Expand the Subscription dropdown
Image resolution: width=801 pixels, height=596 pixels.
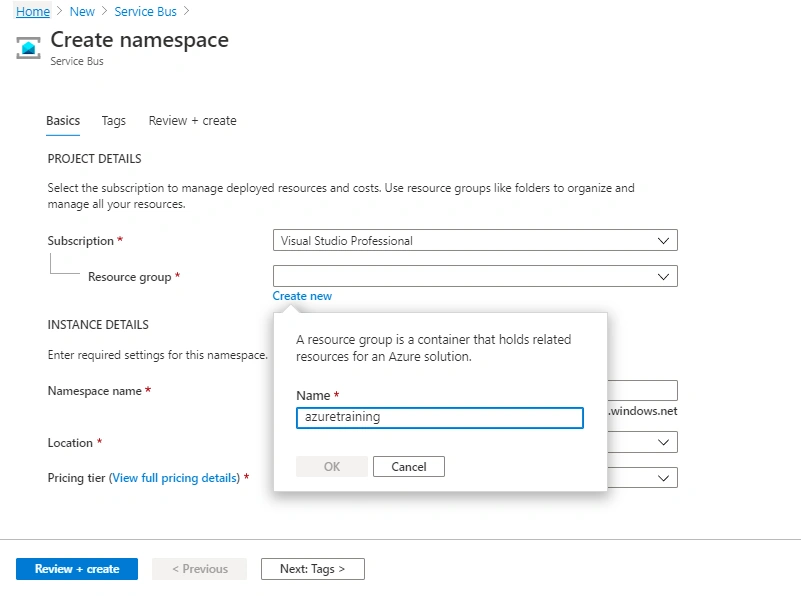click(x=475, y=241)
